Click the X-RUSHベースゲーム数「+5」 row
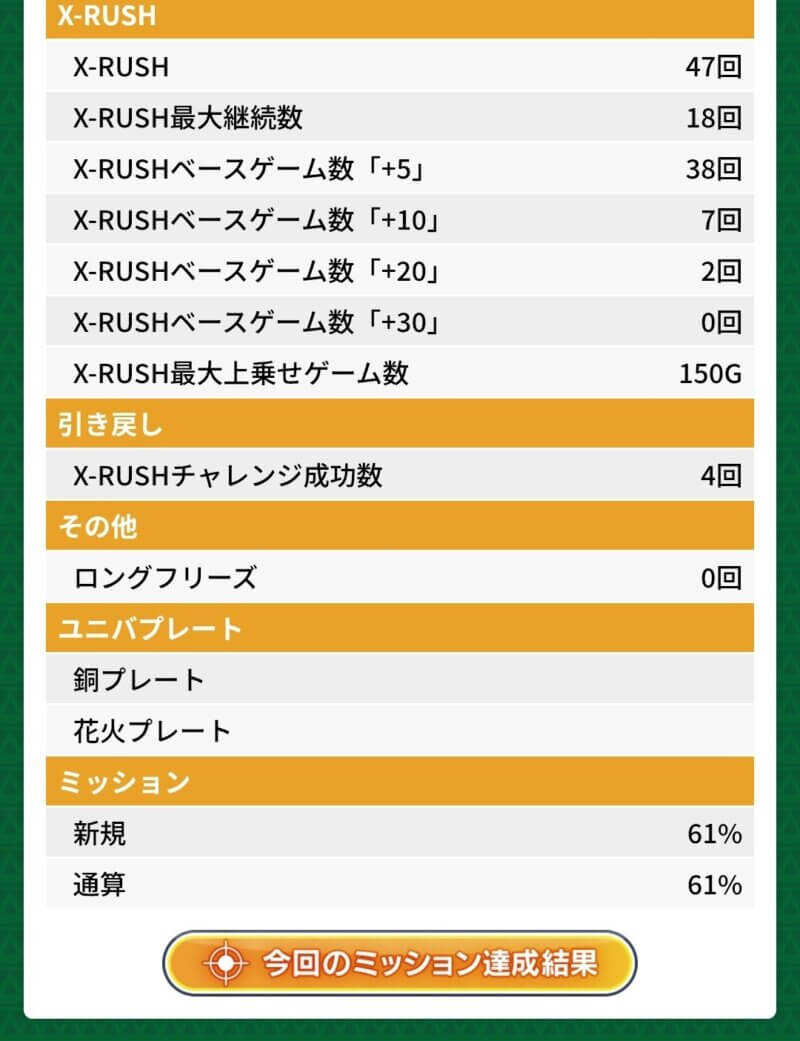The width and height of the screenshot is (800, 1041). point(400,169)
